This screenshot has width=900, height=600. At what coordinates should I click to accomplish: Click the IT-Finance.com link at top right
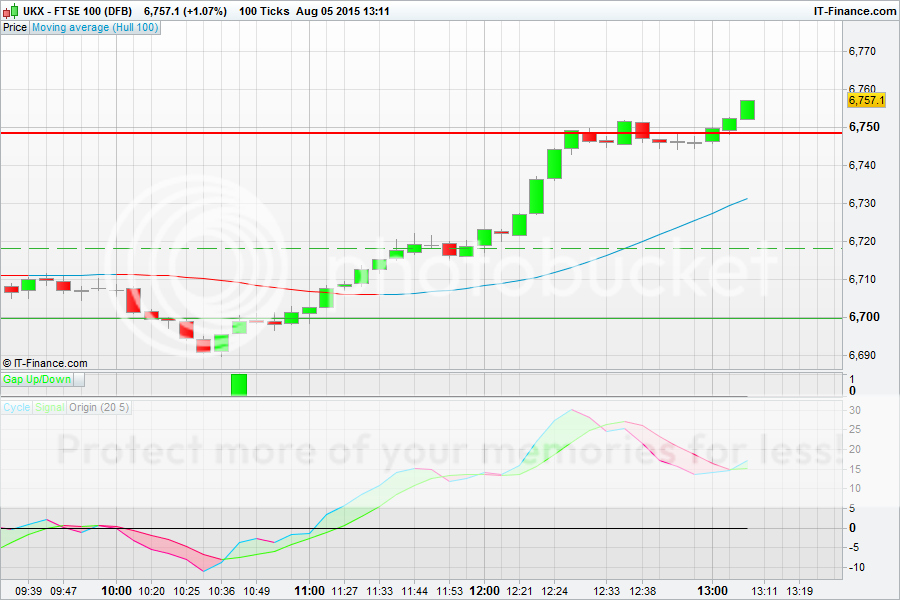pos(848,11)
